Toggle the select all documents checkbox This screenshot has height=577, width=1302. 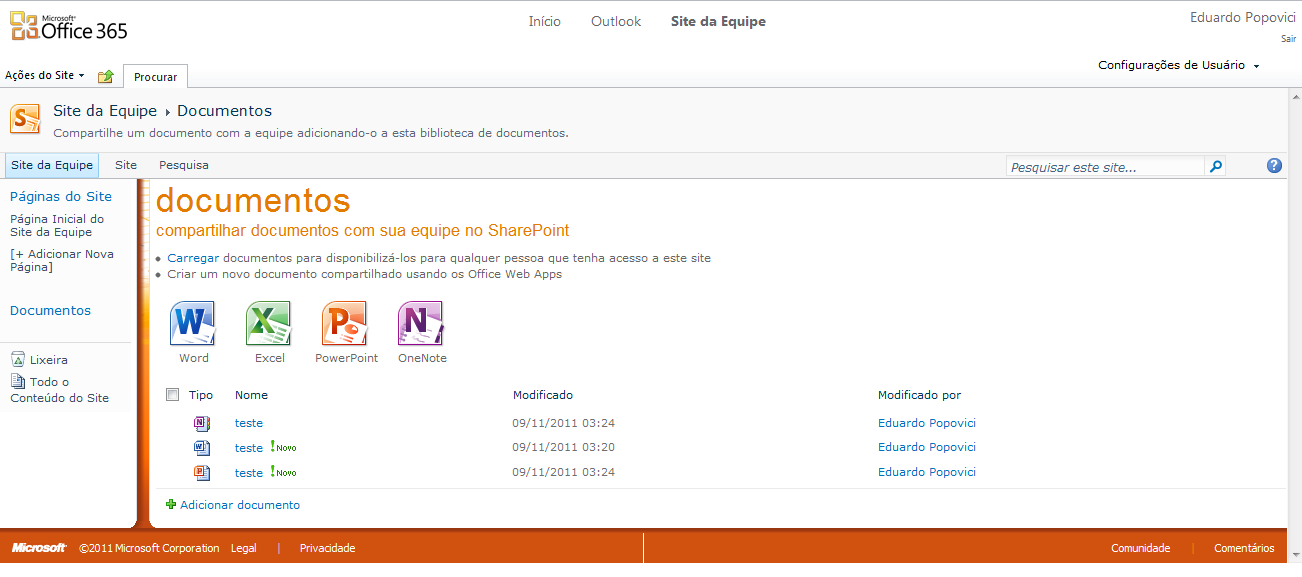tap(172, 394)
